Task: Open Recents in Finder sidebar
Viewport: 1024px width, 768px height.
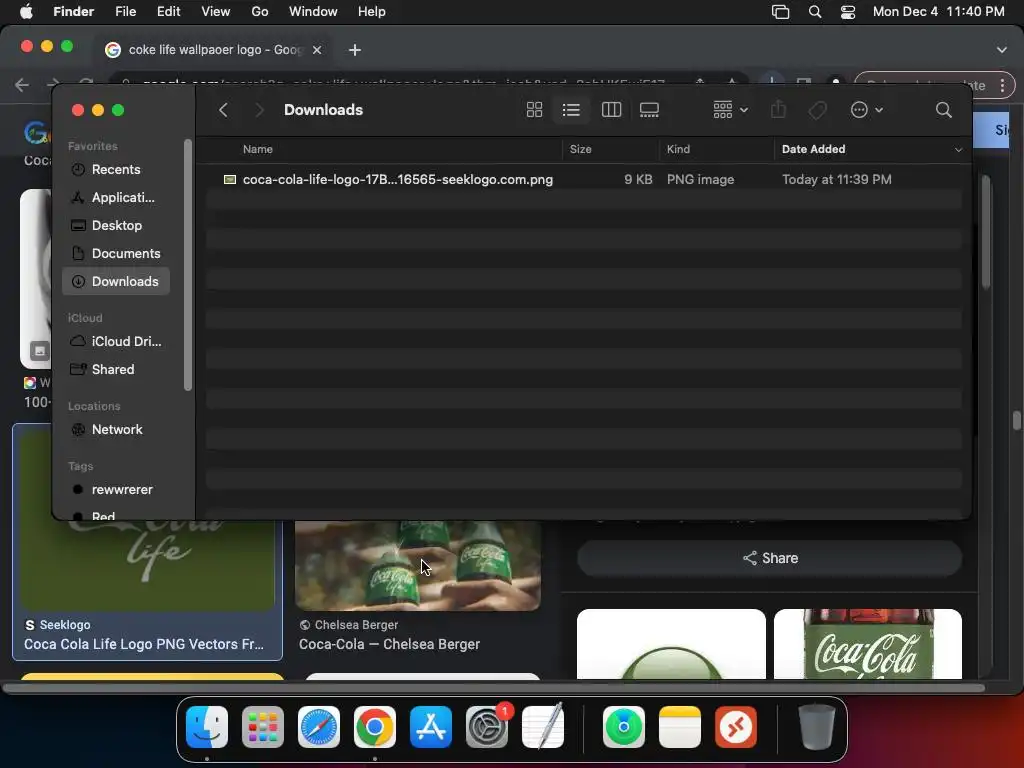Action: tap(116, 169)
